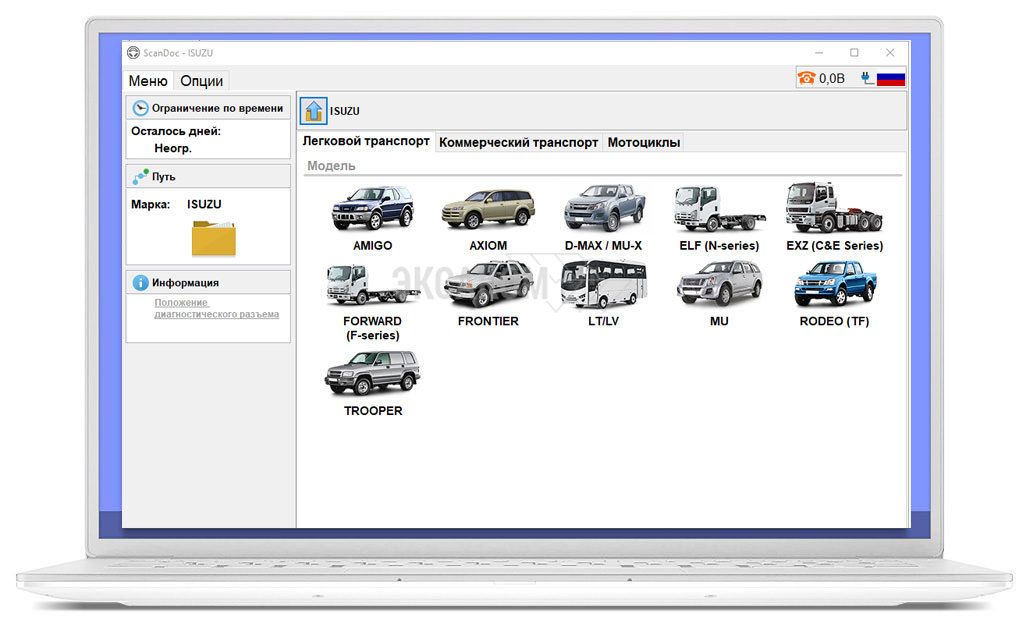1024x626 pixels.
Task: Pick the EXZ (C&E Series) truck
Action: tap(834, 209)
